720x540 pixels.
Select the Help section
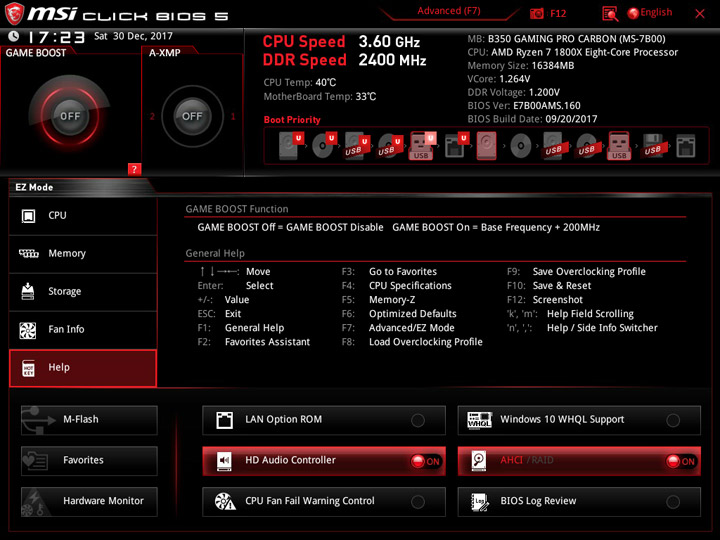(x=83, y=368)
